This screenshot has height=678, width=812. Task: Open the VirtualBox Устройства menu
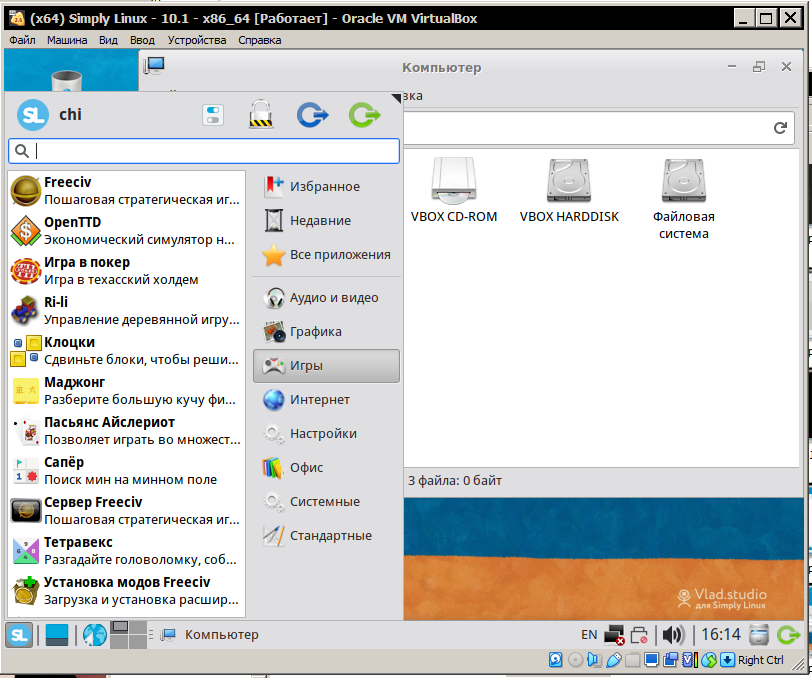197,40
